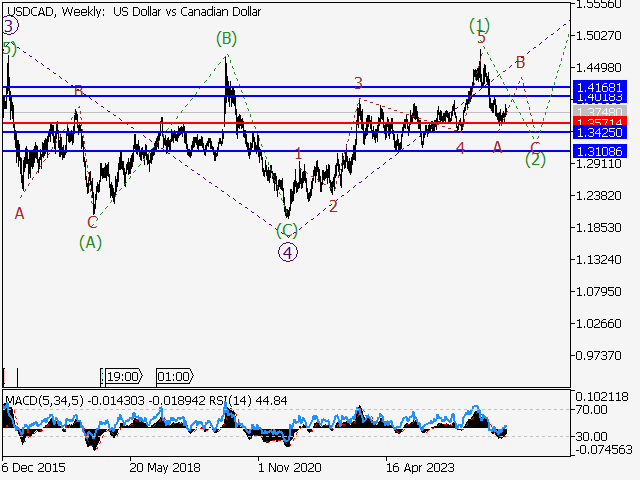This screenshot has width=640, height=480.
Task: Click the red 1.35714 price level tag
Action: point(605,122)
